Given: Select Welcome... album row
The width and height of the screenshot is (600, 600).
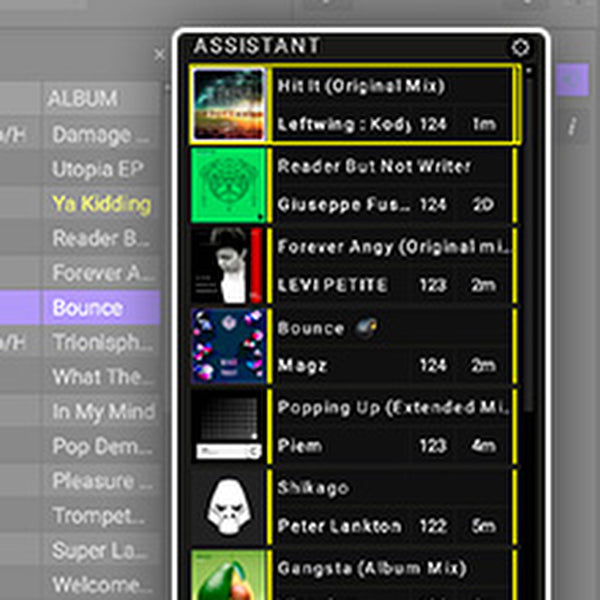Looking at the screenshot, I should (101, 585).
